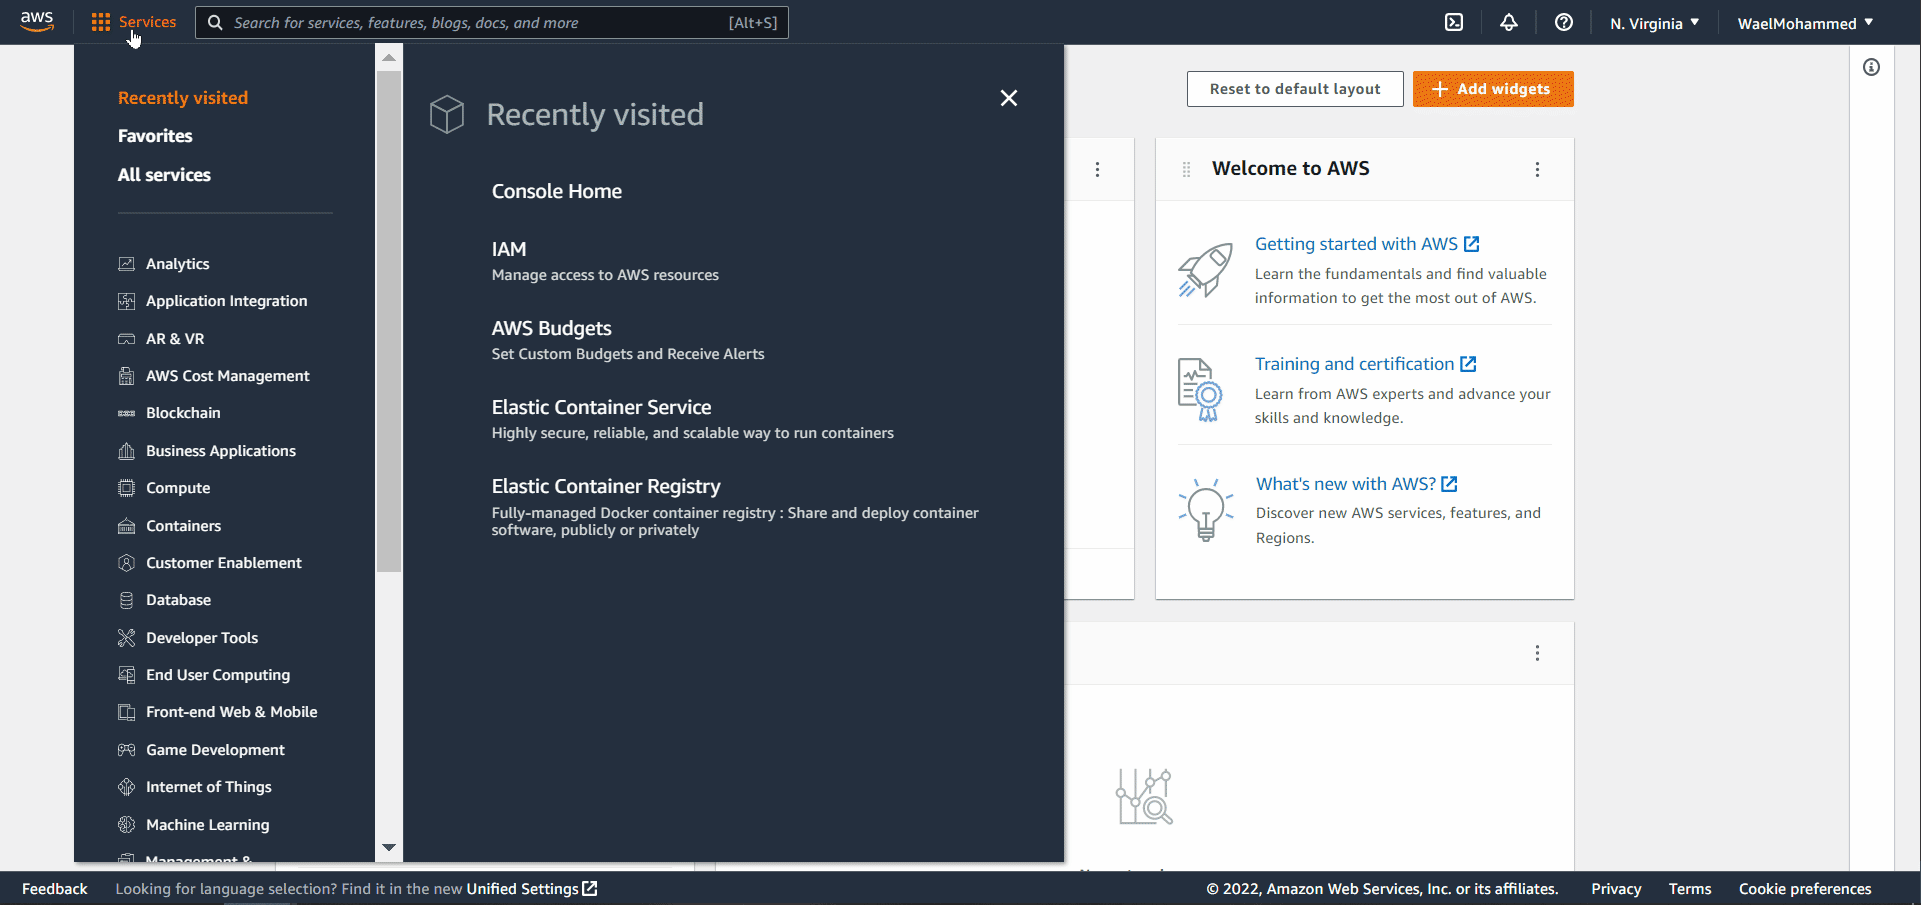The height and width of the screenshot is (905, 1921).
Task: Click the Services grid icon
Action: [101, 22]
